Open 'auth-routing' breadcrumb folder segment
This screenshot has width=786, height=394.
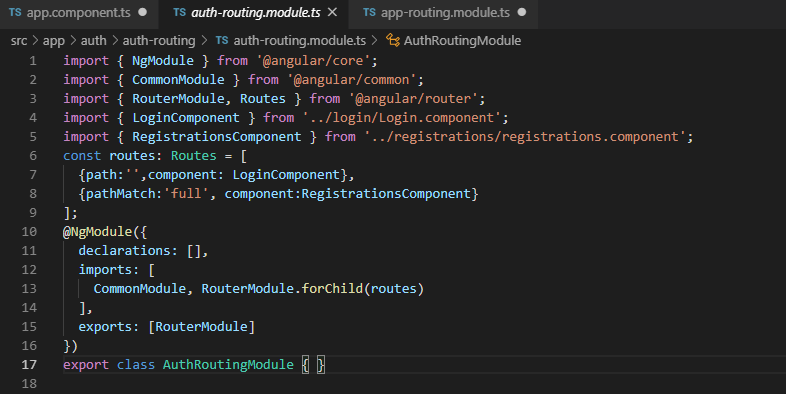pos(159,41)
